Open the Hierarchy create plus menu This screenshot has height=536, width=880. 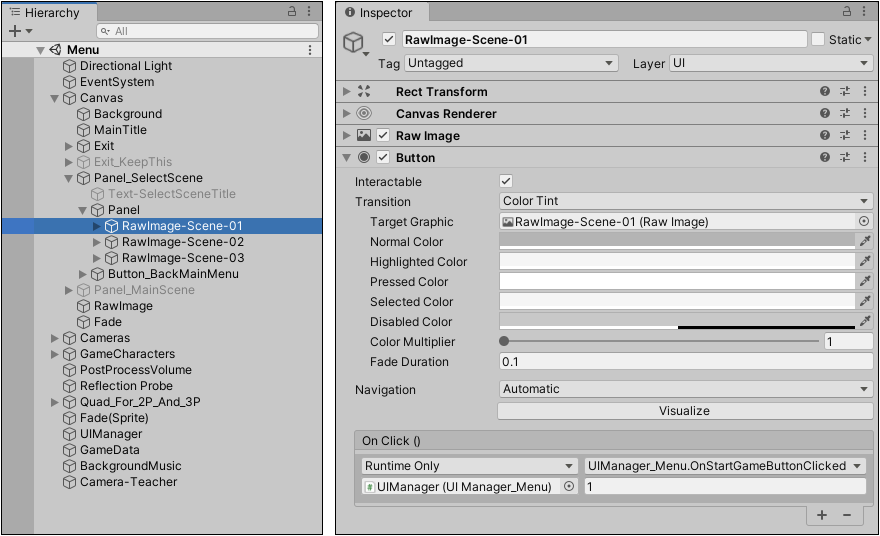click(x=15, y=31)
